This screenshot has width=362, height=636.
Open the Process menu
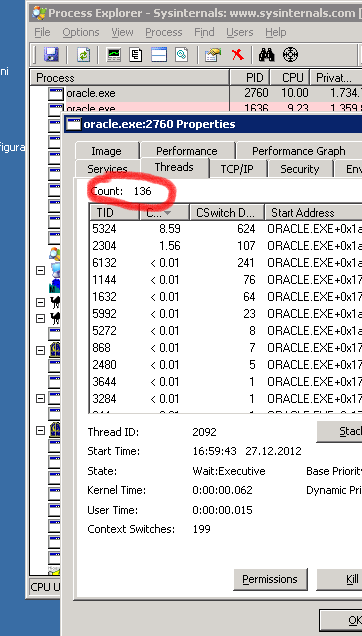[164, 32]
